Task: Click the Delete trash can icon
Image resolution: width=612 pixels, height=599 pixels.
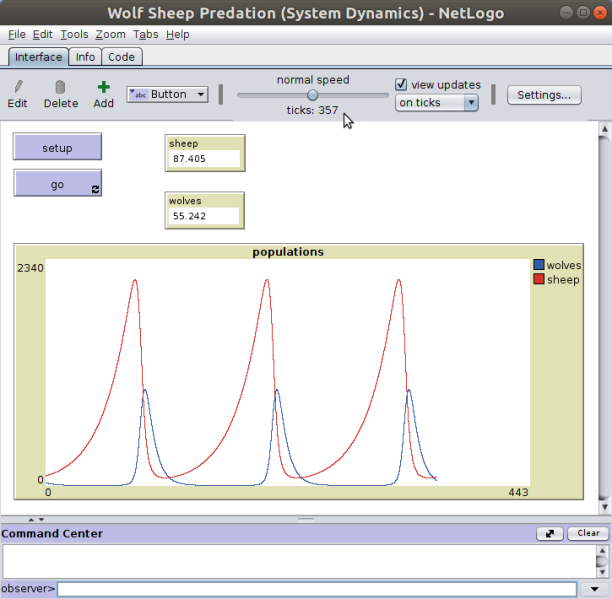Action: tap(60, 87)
